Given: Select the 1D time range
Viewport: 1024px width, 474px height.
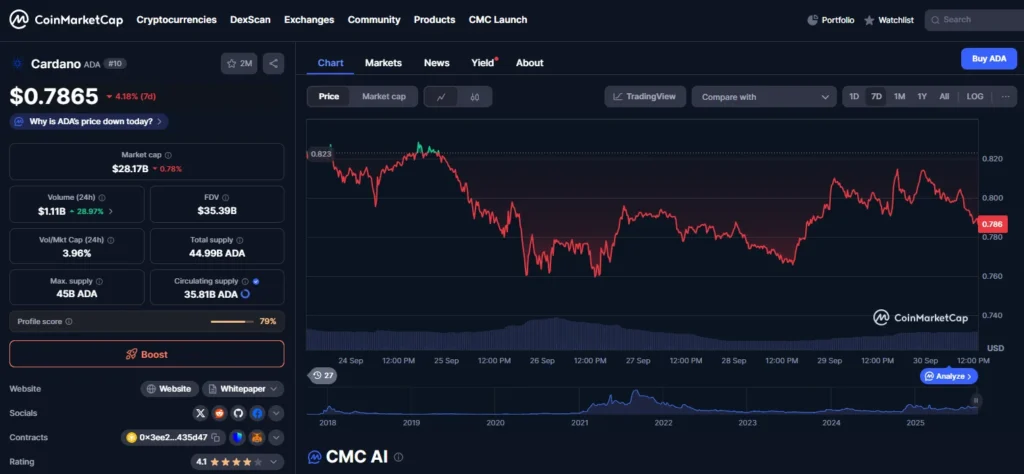Looking at the screenshot, I should tap(853, 97).
